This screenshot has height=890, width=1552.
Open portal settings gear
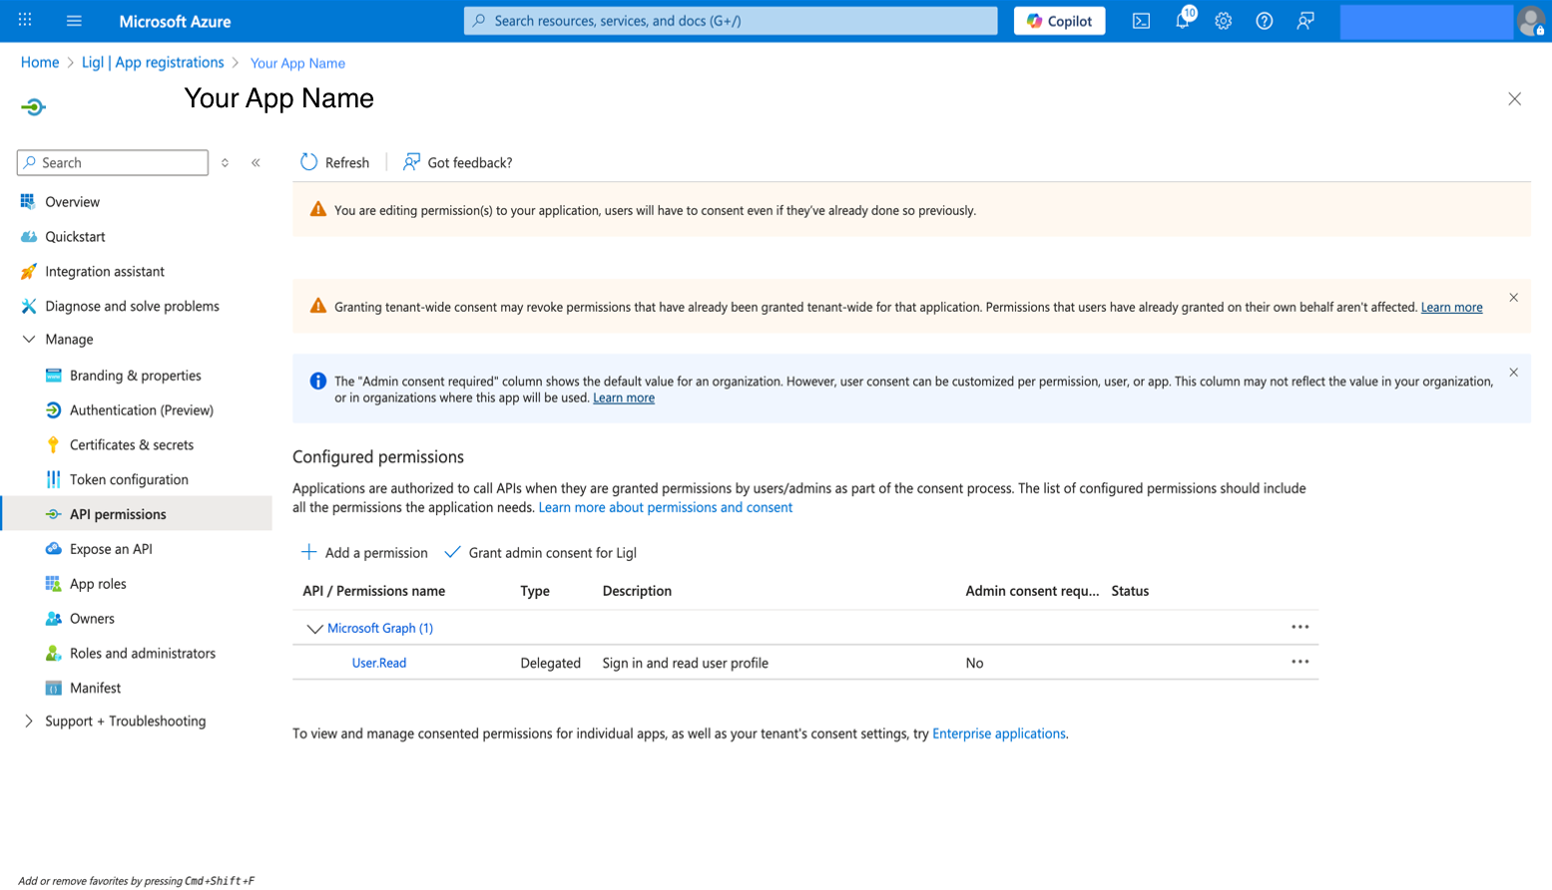(1223, 21)
